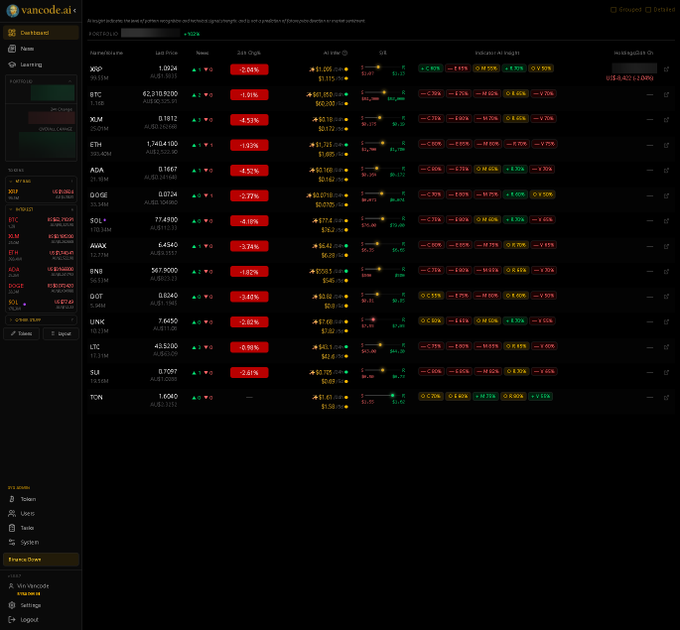Open external link icon in DOGE row
This screenshot has width=680, height=630.
click(666, 196)
